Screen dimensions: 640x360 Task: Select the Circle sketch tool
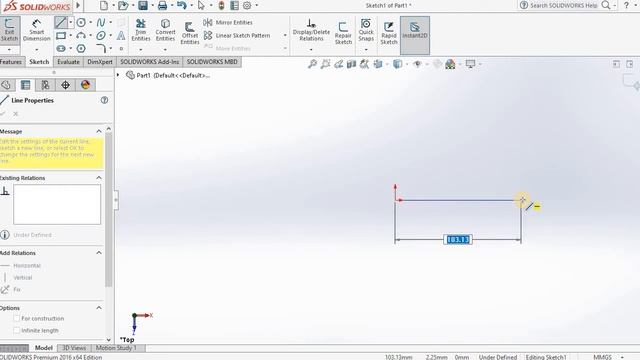(x=81, y=22)
